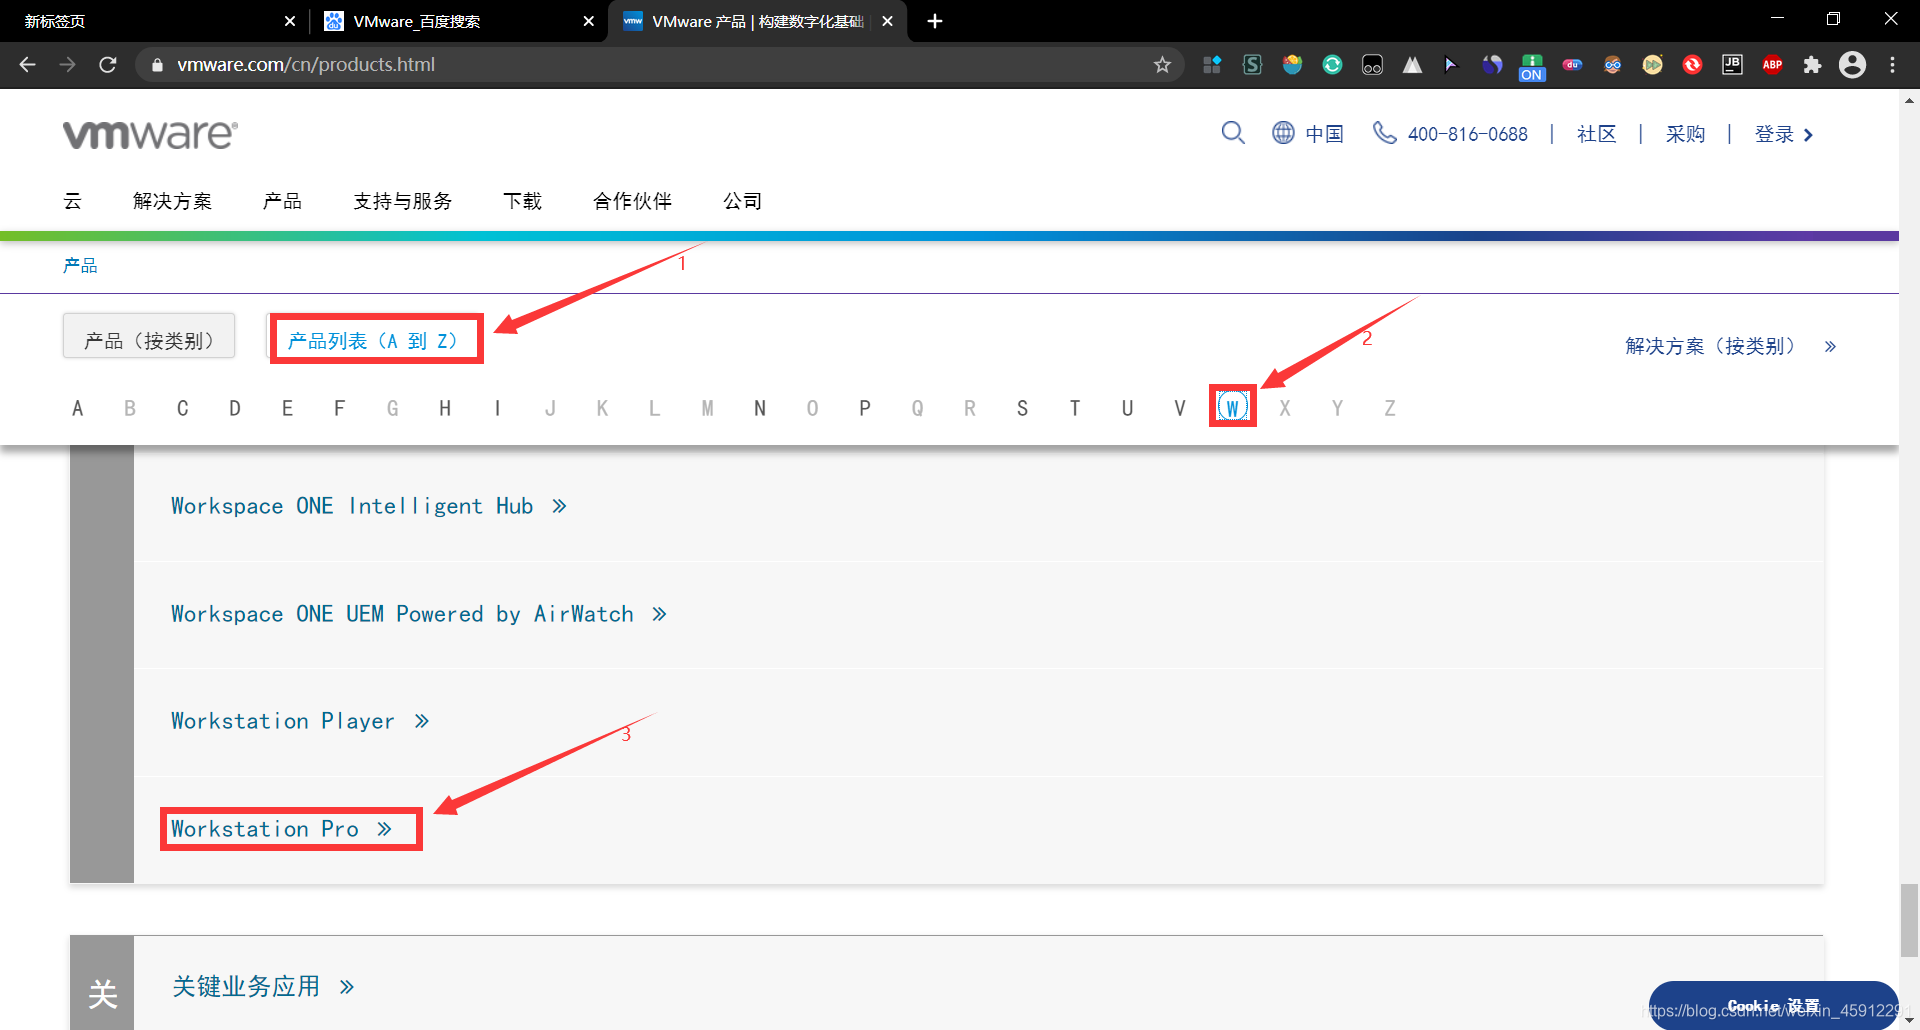
Task: Open the Chrome profile avatar icon
Action: coord(1852,65)
